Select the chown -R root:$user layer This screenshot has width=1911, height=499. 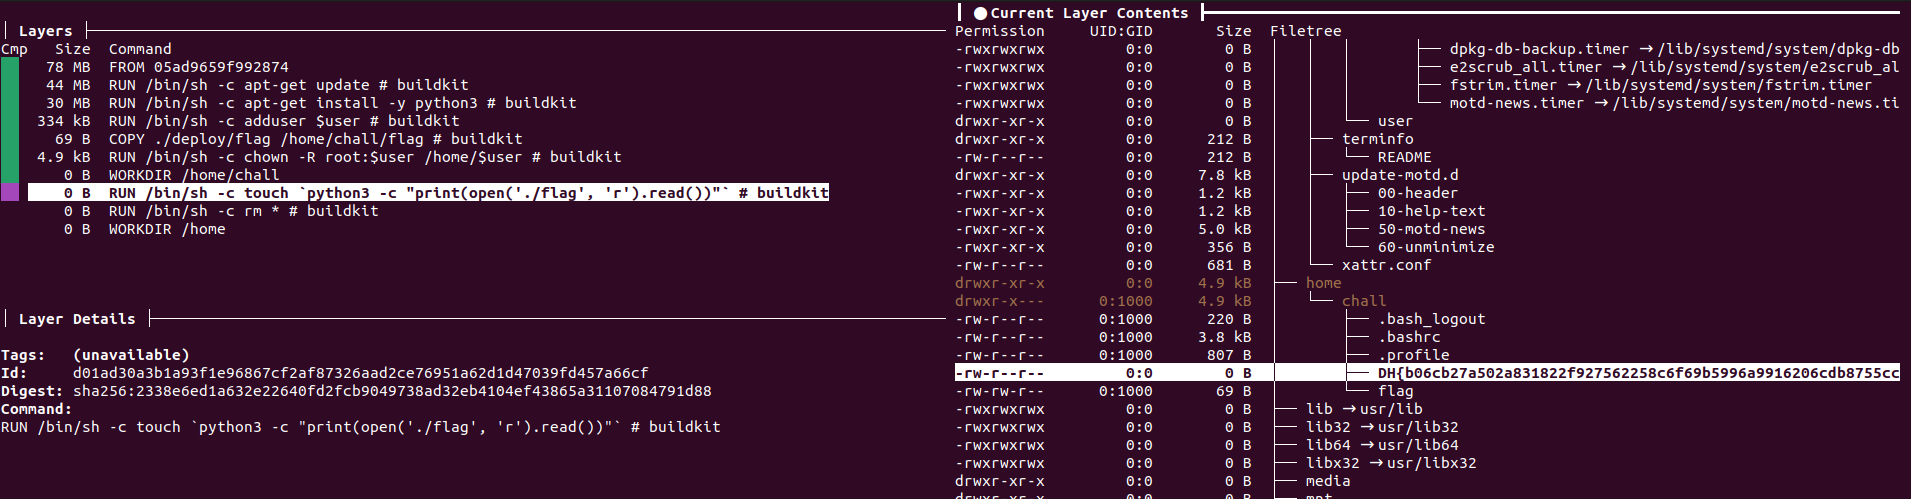tap(365, 157)
